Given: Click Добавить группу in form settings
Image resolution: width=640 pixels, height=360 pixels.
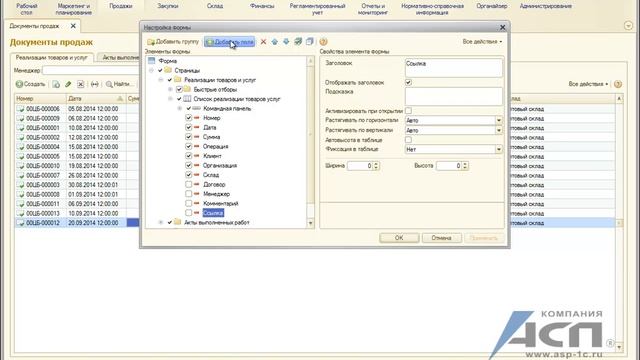Looking at the screenshot, I should click(173, 42).
